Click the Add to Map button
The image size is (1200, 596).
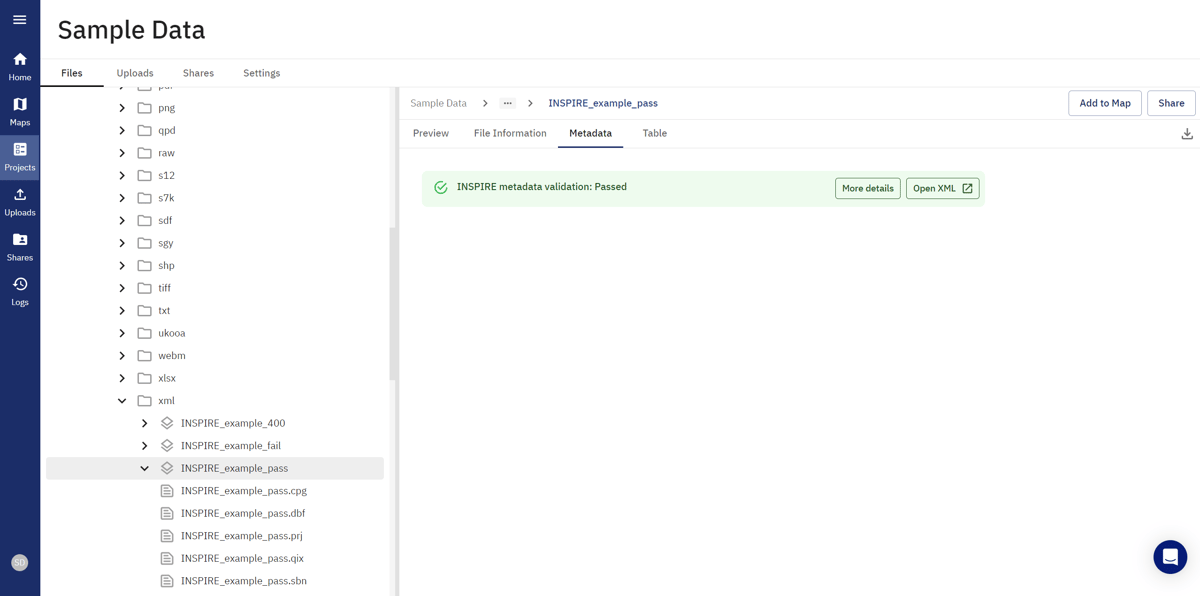coord(1104,103)
